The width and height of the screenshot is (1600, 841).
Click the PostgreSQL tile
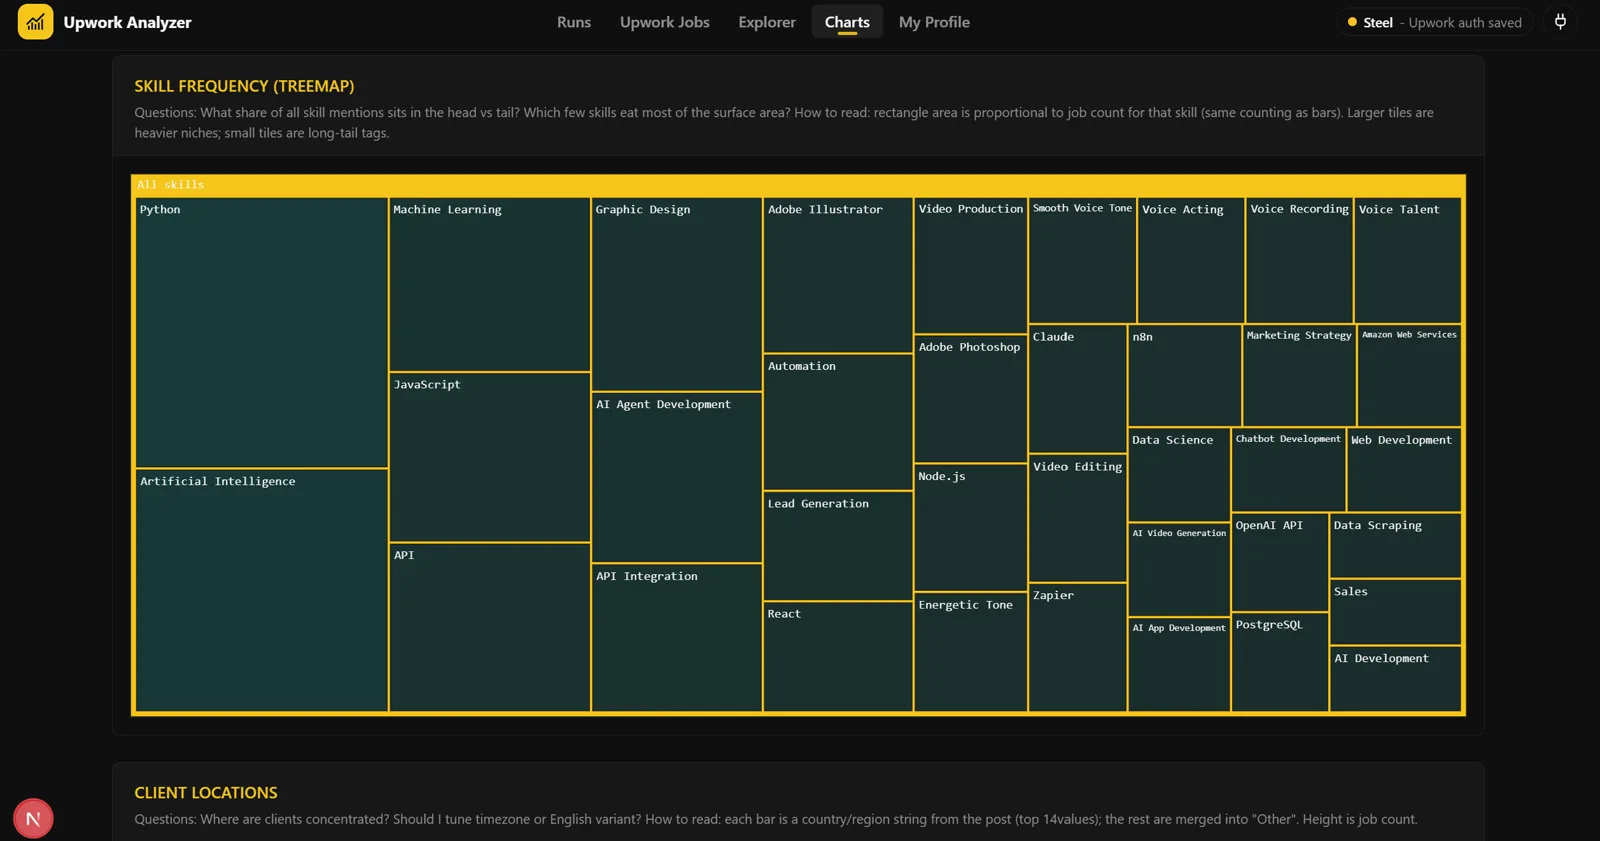(1280, 663)
